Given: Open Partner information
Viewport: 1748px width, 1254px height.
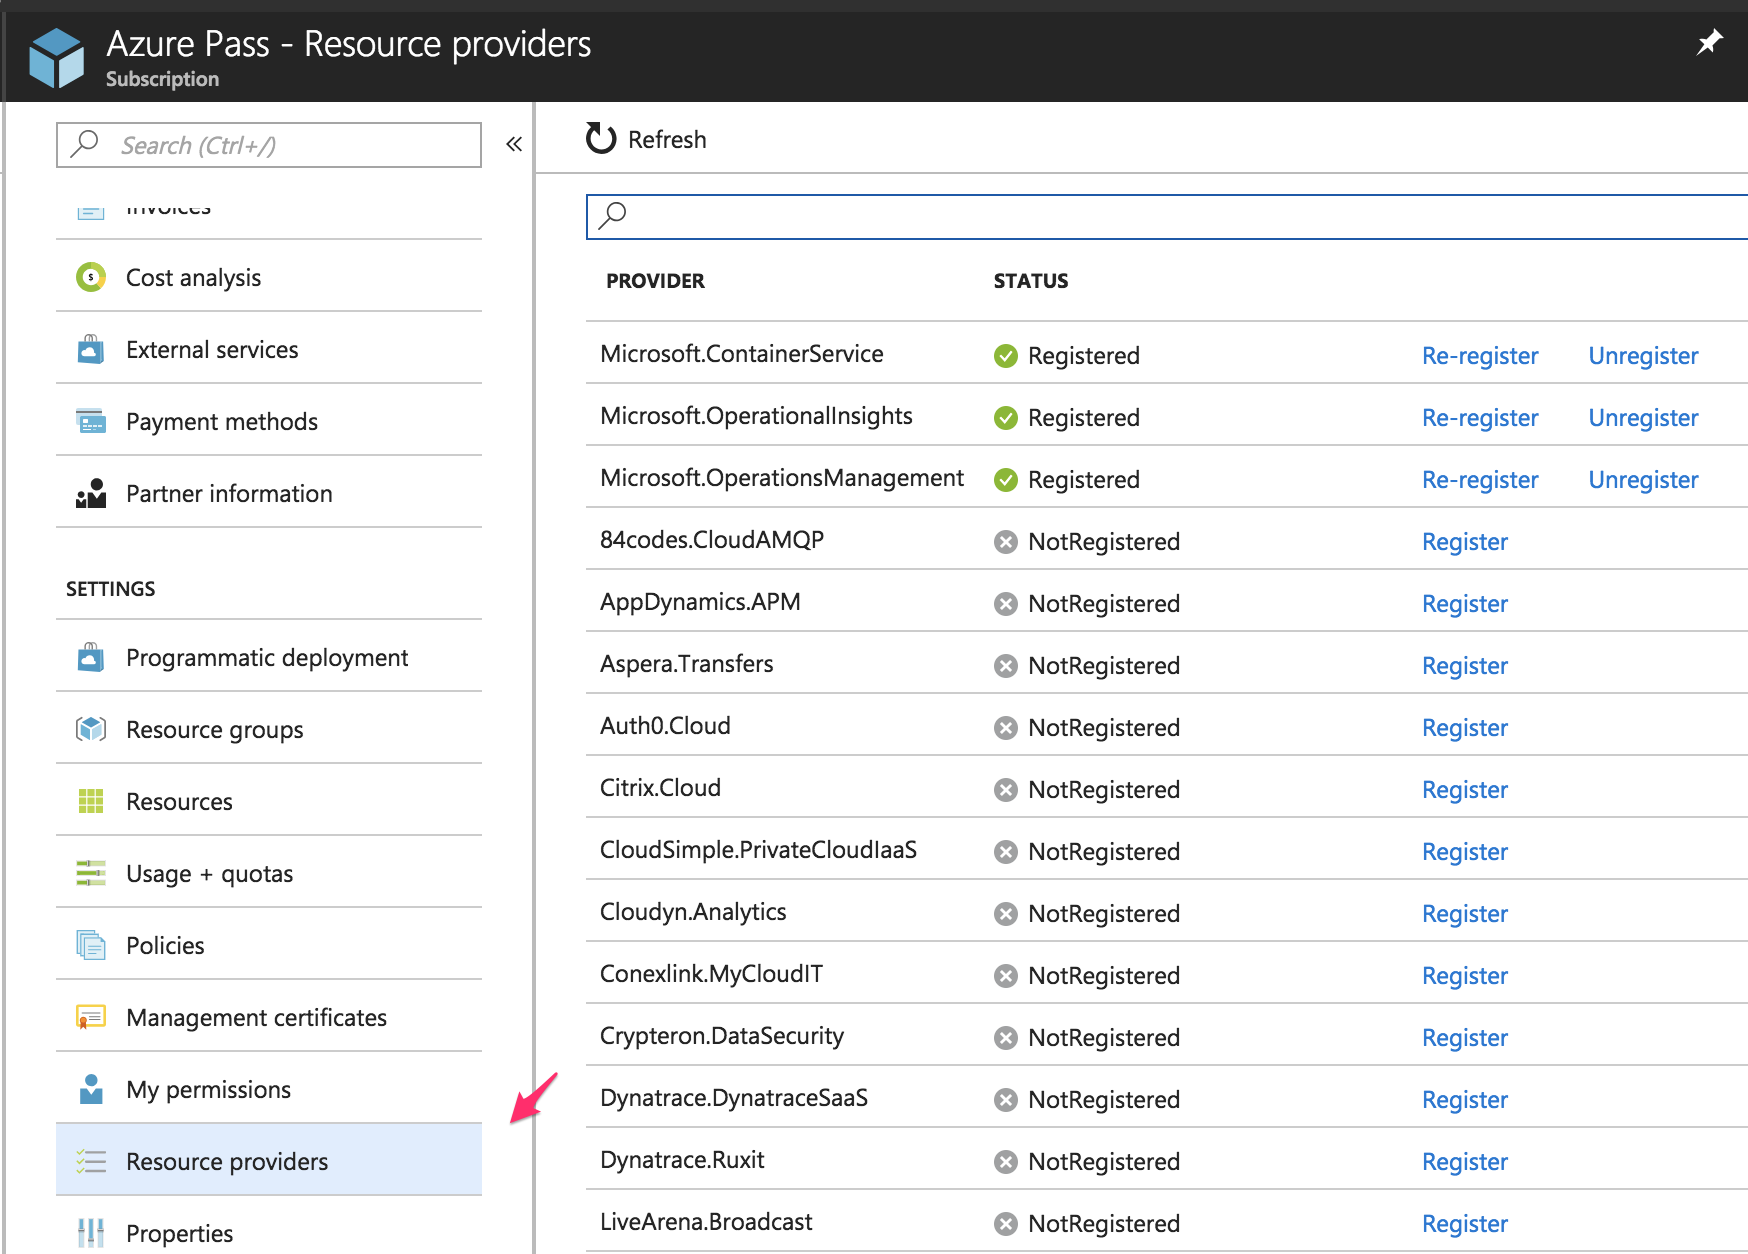Looking at the screenshot, I should (269, 493).
